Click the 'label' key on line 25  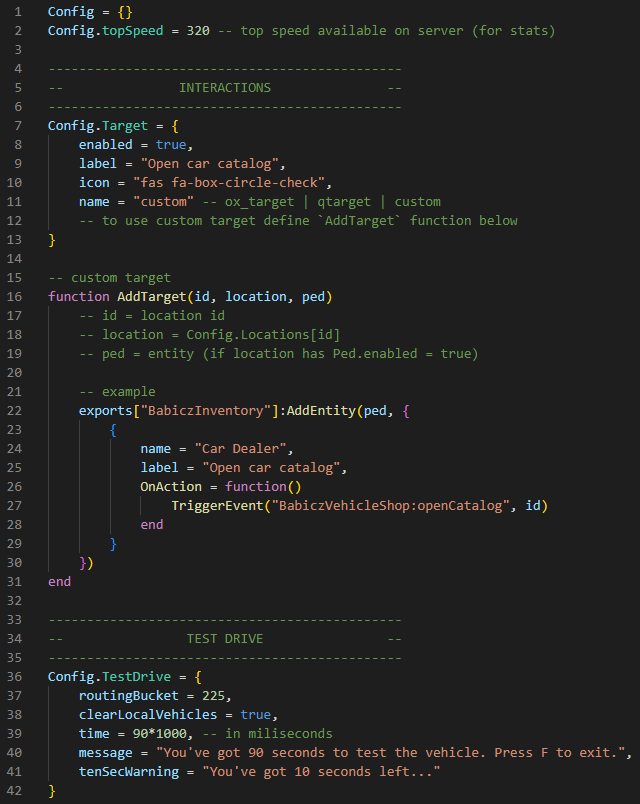159,468
